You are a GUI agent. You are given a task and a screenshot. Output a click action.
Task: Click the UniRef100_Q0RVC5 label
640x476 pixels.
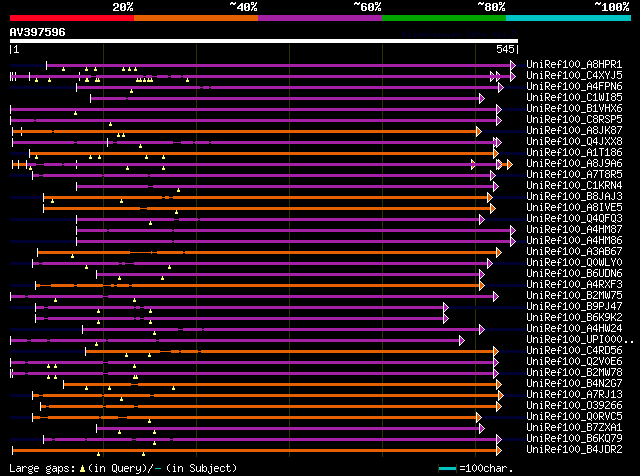(574, 417)
